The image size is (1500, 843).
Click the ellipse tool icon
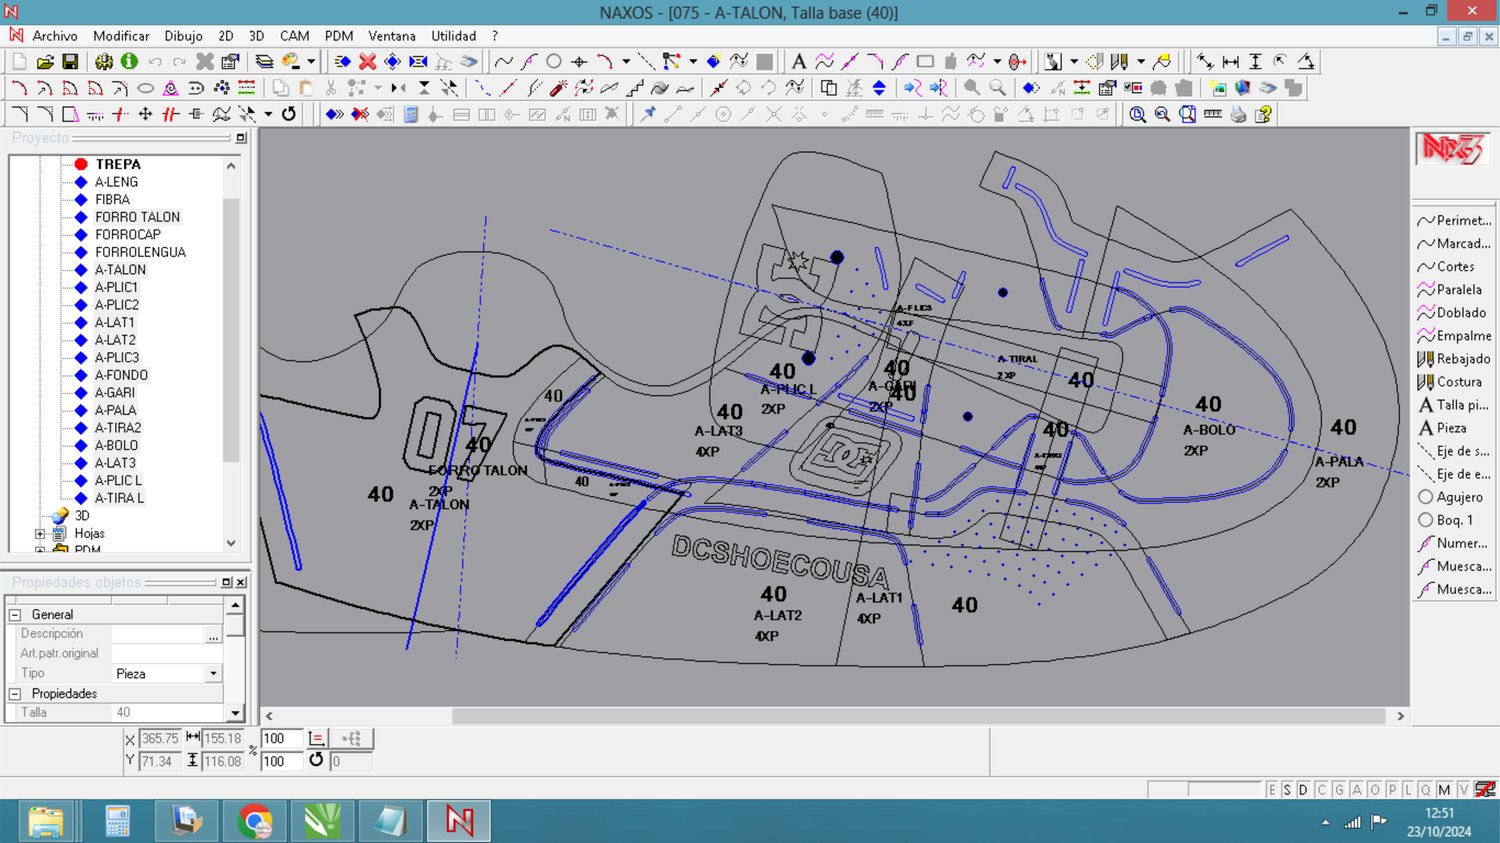[x=145, y=88]
